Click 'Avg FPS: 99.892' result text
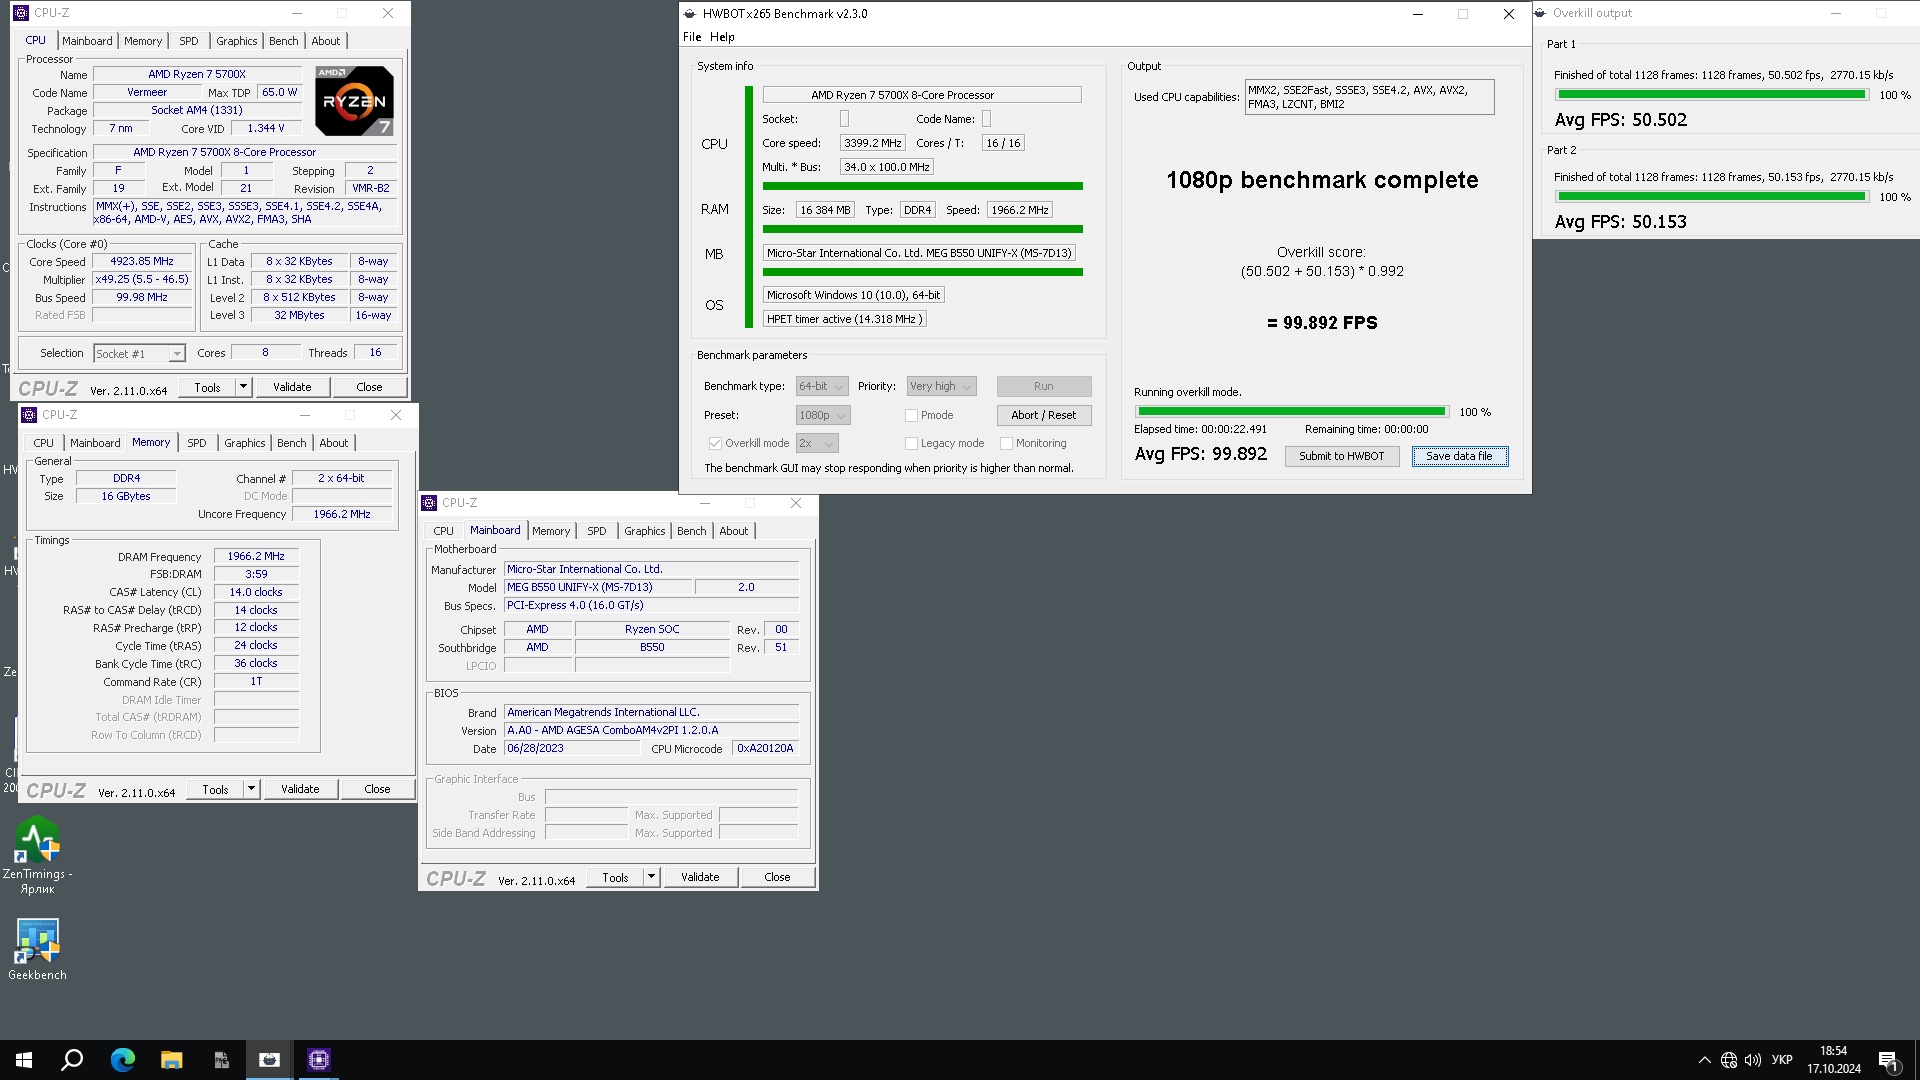Viewport: 1920px width, 1080px height. point(1200,454)
